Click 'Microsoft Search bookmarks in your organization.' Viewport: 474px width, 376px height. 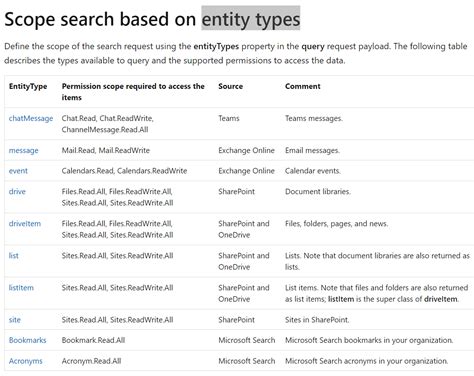(x=369, y=340)
